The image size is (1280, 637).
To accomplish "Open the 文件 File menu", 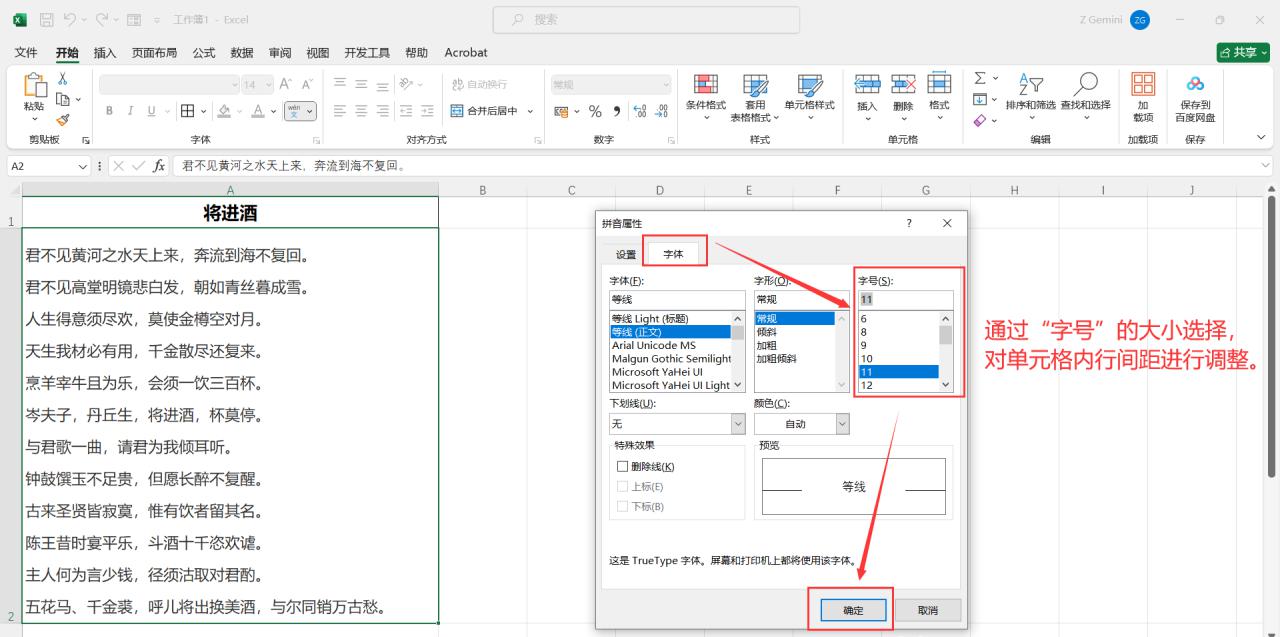I will point(26,53).
